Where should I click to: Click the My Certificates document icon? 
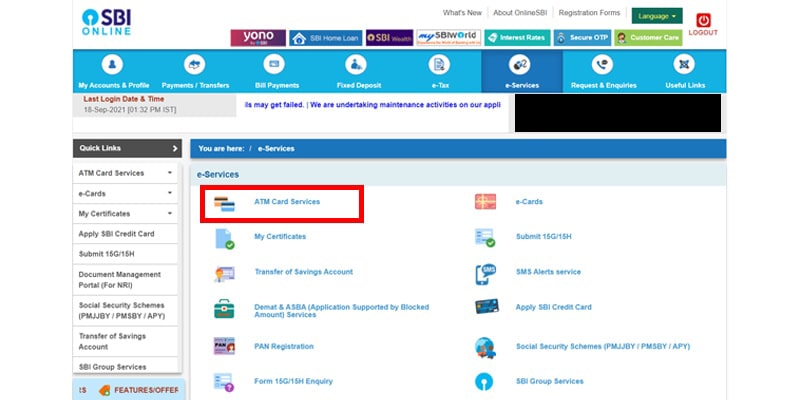tap(224, 238)
